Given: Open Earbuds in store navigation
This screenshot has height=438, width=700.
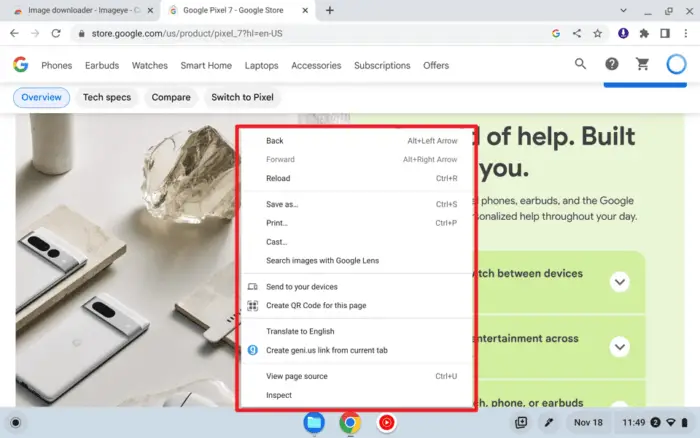Looking at the screenshot, I should (102, 65).
